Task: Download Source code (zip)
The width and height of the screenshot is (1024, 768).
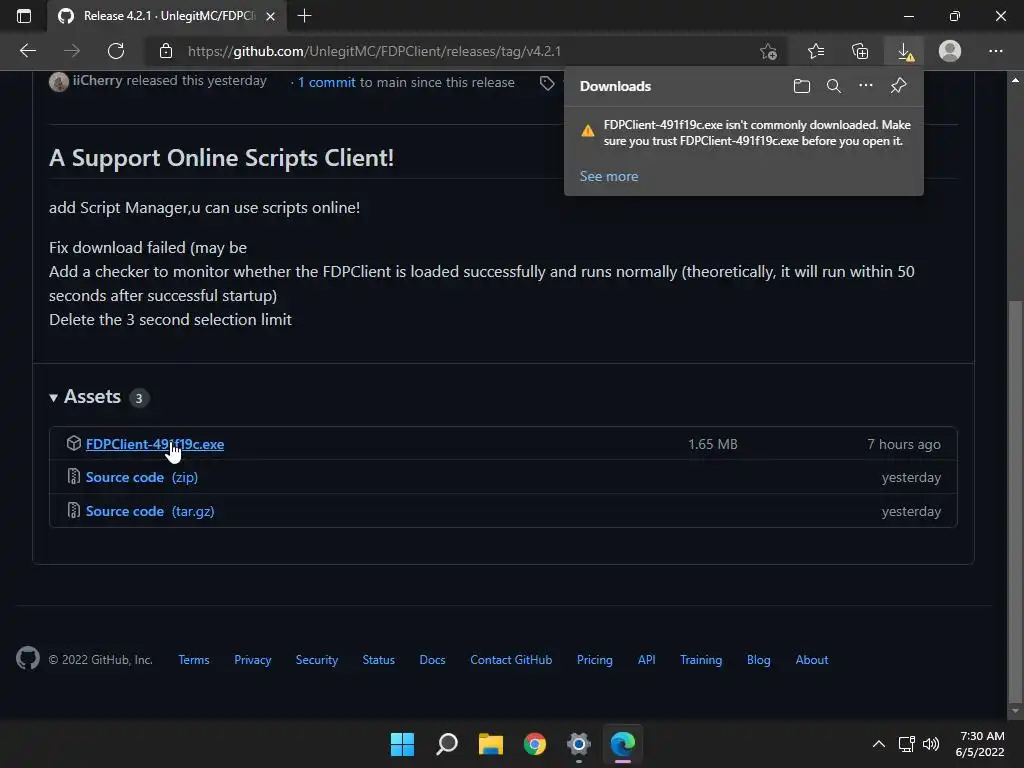Action: 142,477
